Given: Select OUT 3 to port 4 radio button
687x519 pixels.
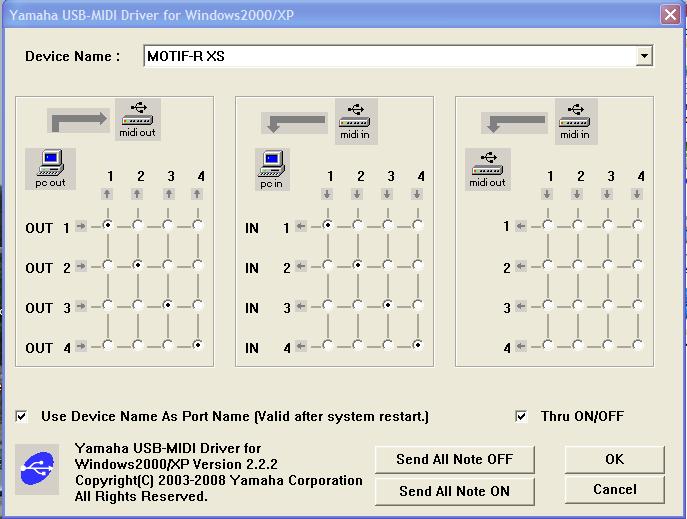Looking at the screenshot, I should (198, 305).
